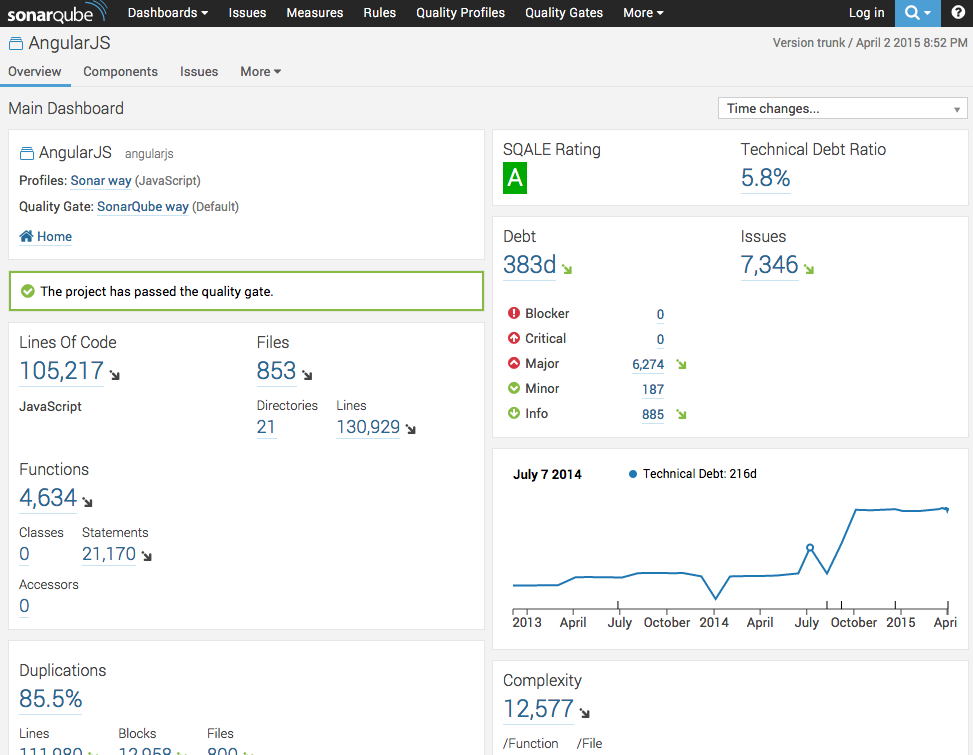Open the 5.8% technical debt ratio
This screenshot has height=755, width=973.
coord(766,179)
